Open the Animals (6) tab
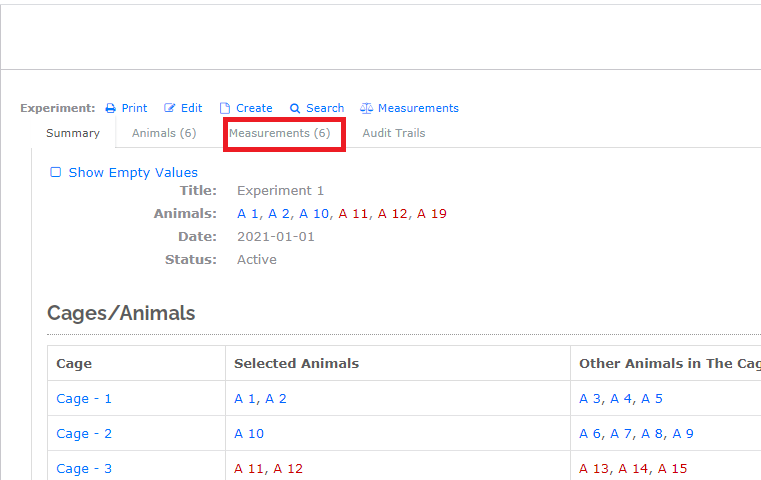The height and width of the screenshot is (480, 761). click(x=164, y=133)
